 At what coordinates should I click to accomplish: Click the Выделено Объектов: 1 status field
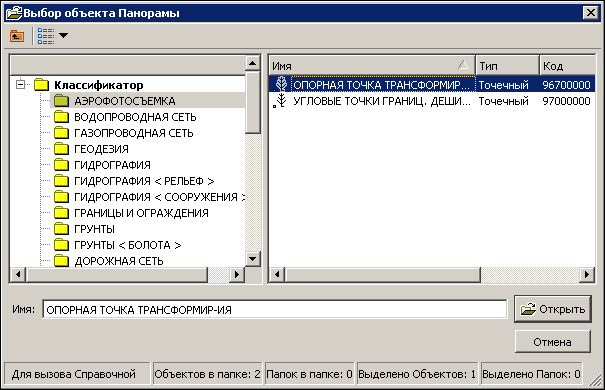coord(417,374)
